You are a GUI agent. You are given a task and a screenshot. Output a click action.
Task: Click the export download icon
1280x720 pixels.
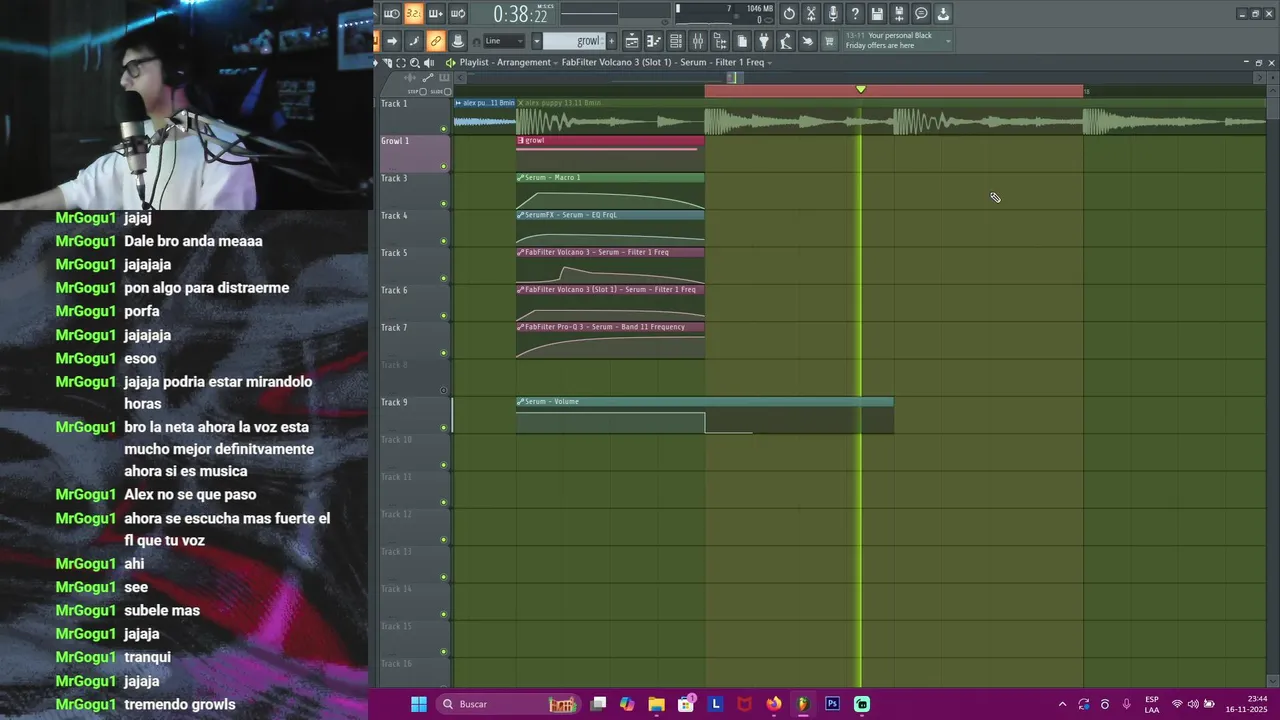943,14
